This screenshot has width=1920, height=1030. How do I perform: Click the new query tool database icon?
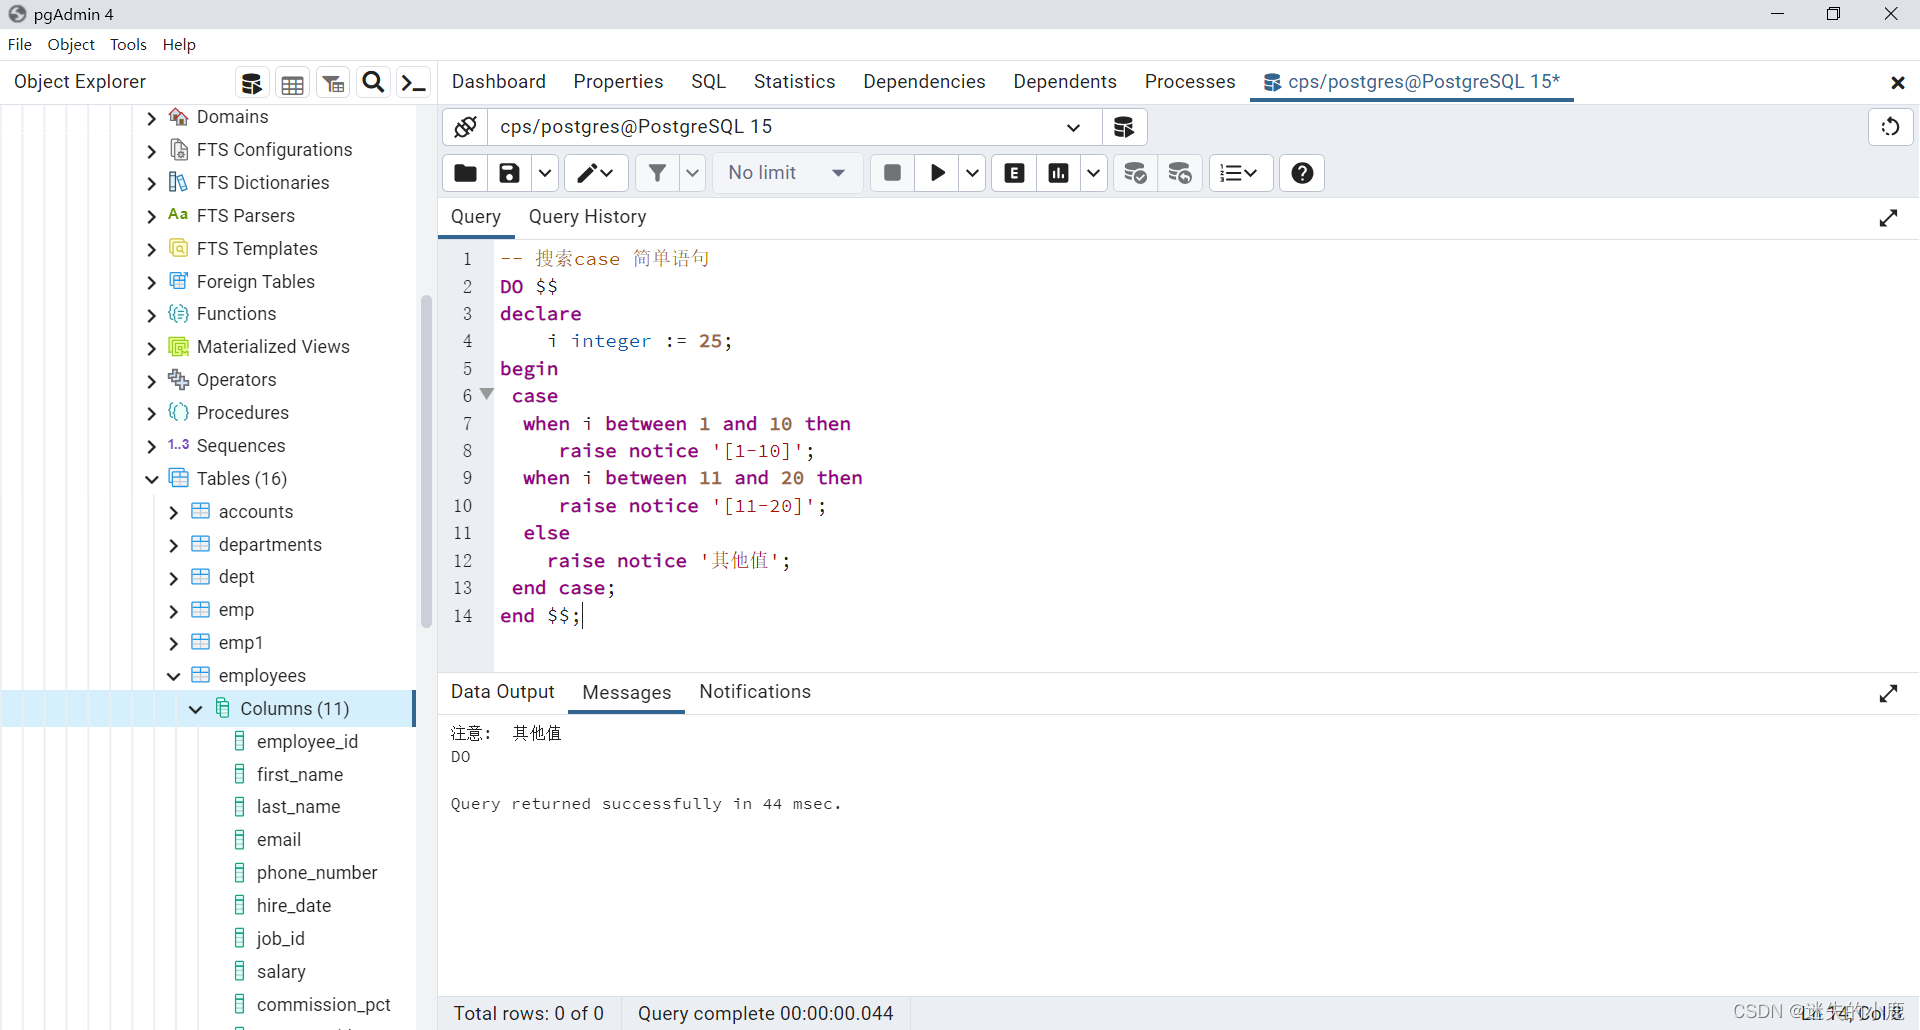coord(1124,127)
